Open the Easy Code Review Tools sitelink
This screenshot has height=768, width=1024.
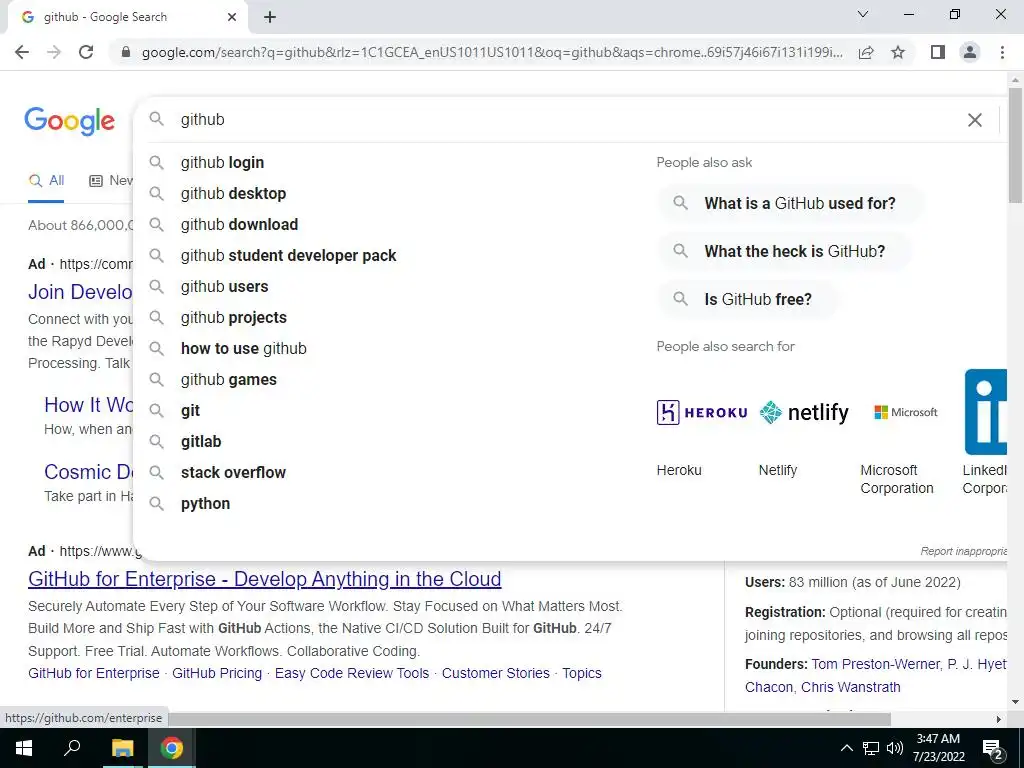(x=352, y=673)
